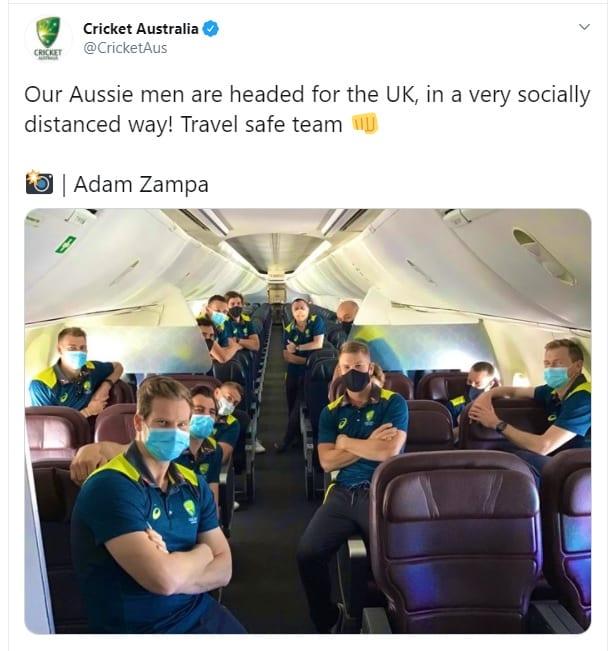610x651 pixels.
Task: Open the Cricket Australia profile avatar
Action: tap(48, 38)
